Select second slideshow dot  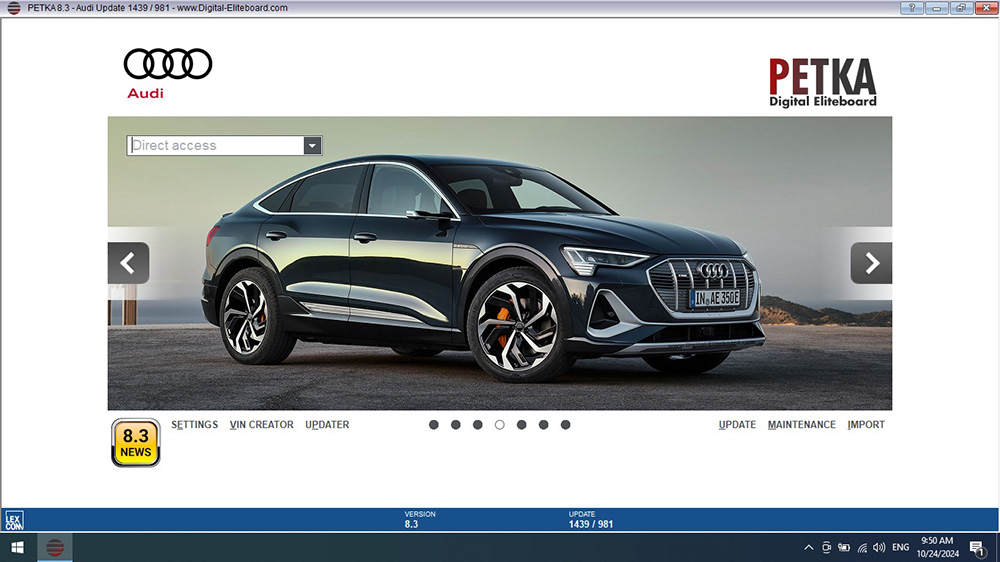coord(455,425)
